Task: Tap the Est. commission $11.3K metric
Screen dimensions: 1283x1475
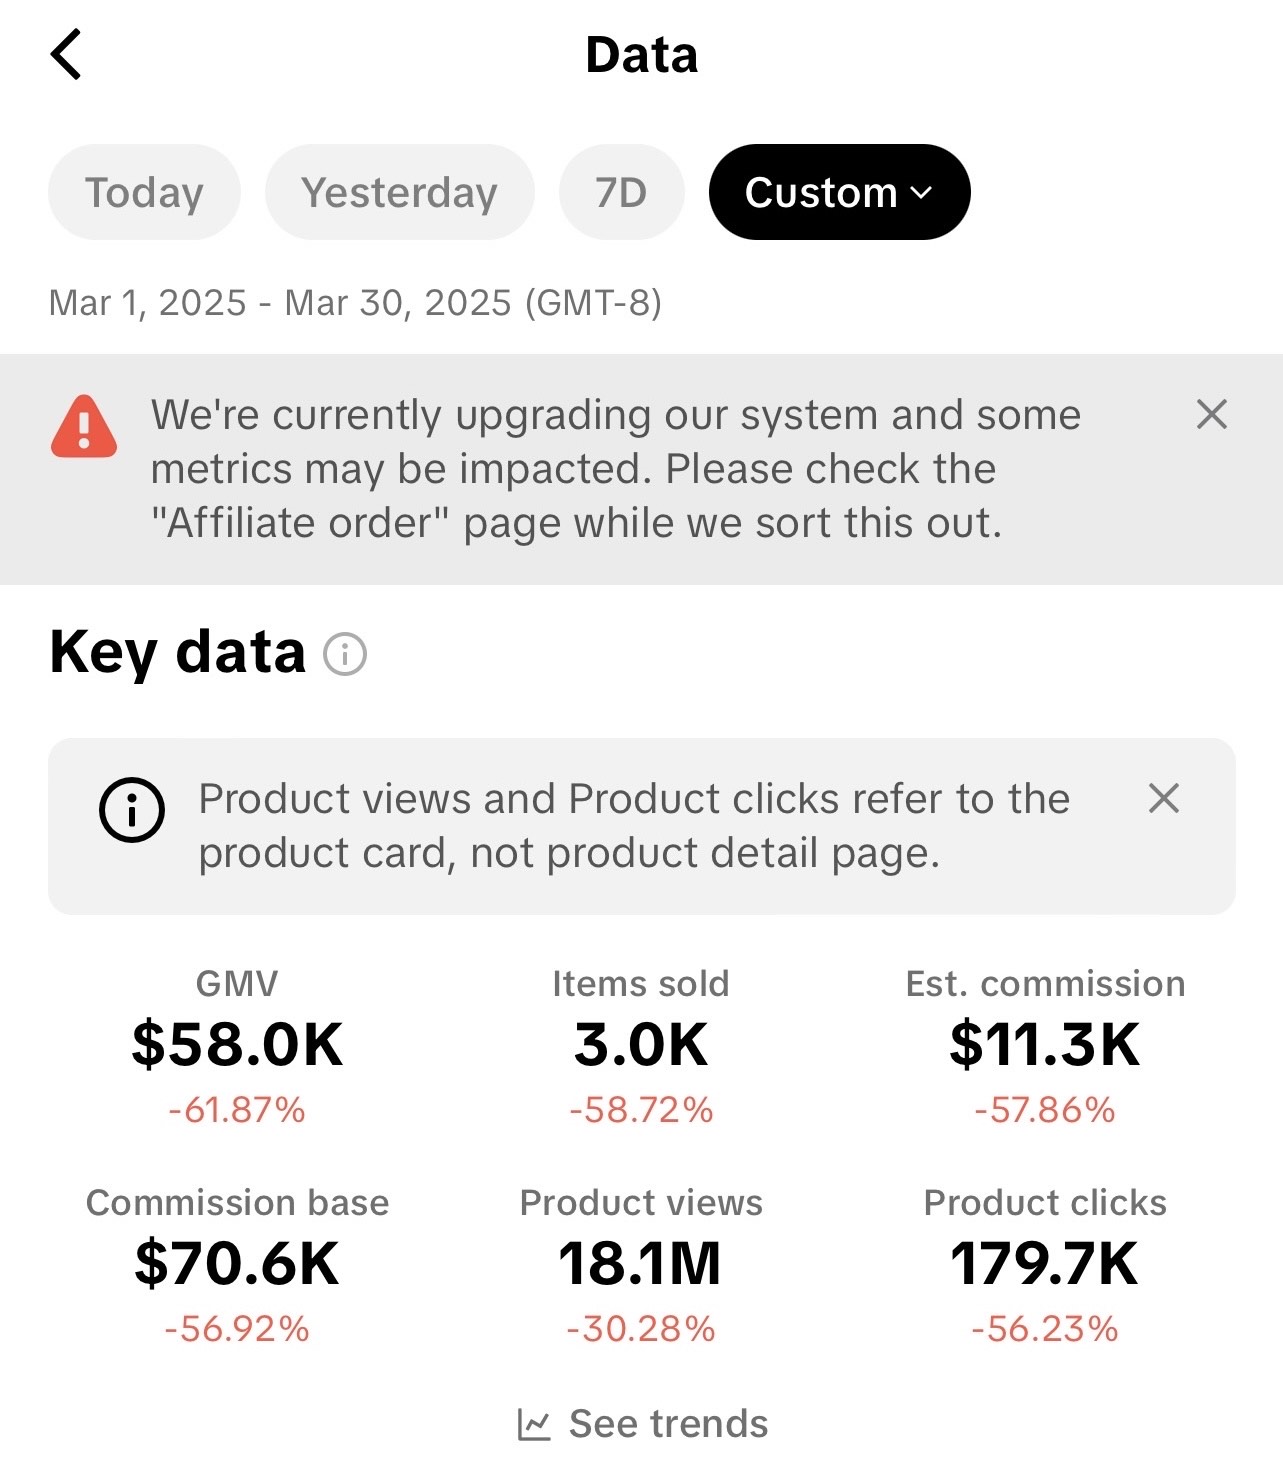Action: (x=1045, y=1047)
